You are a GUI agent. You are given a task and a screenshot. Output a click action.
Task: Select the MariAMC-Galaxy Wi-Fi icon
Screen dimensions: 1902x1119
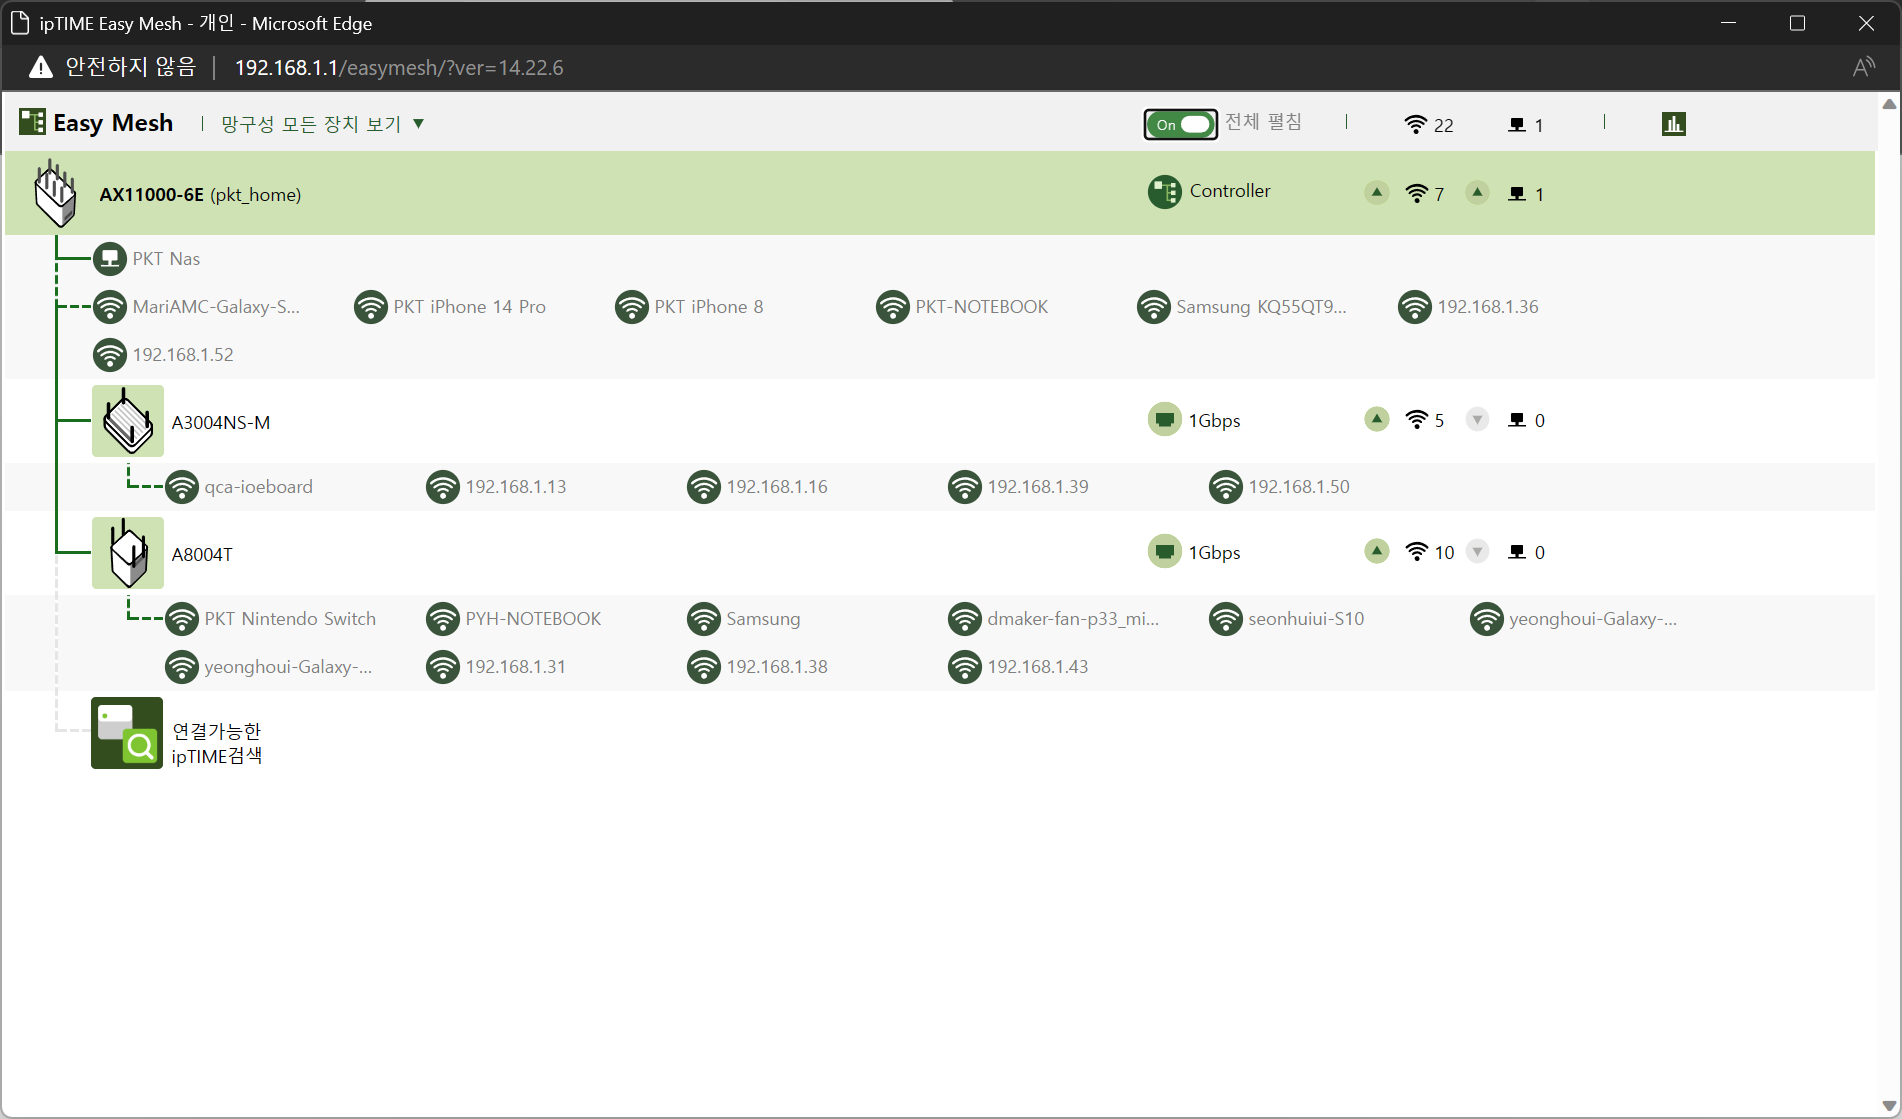[110, 307]
